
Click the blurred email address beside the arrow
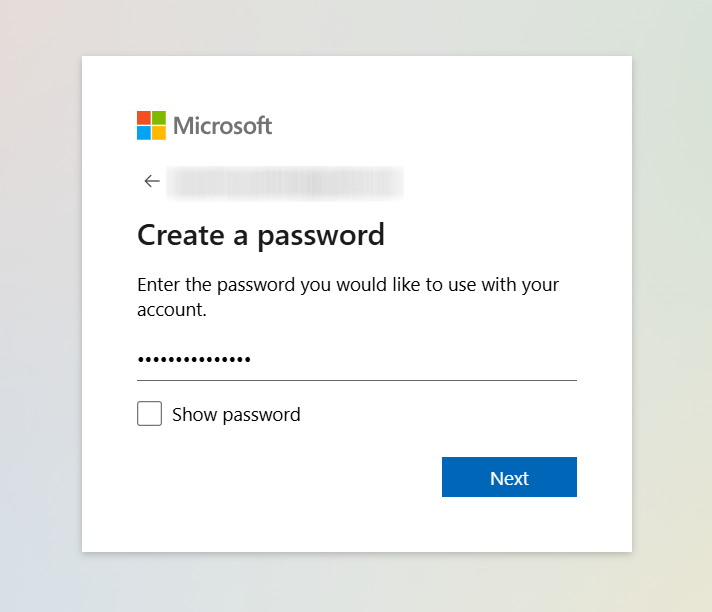(x=285, y=181)
